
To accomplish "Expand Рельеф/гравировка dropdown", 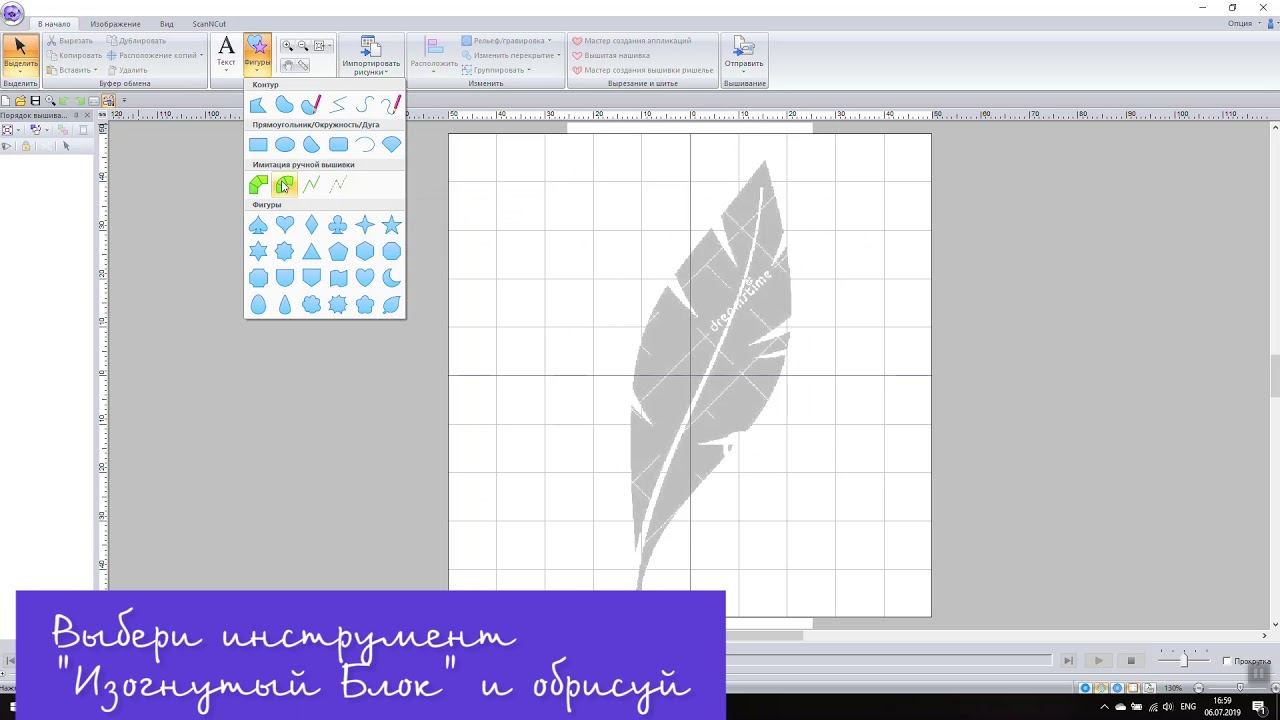I will pos(506,41).
